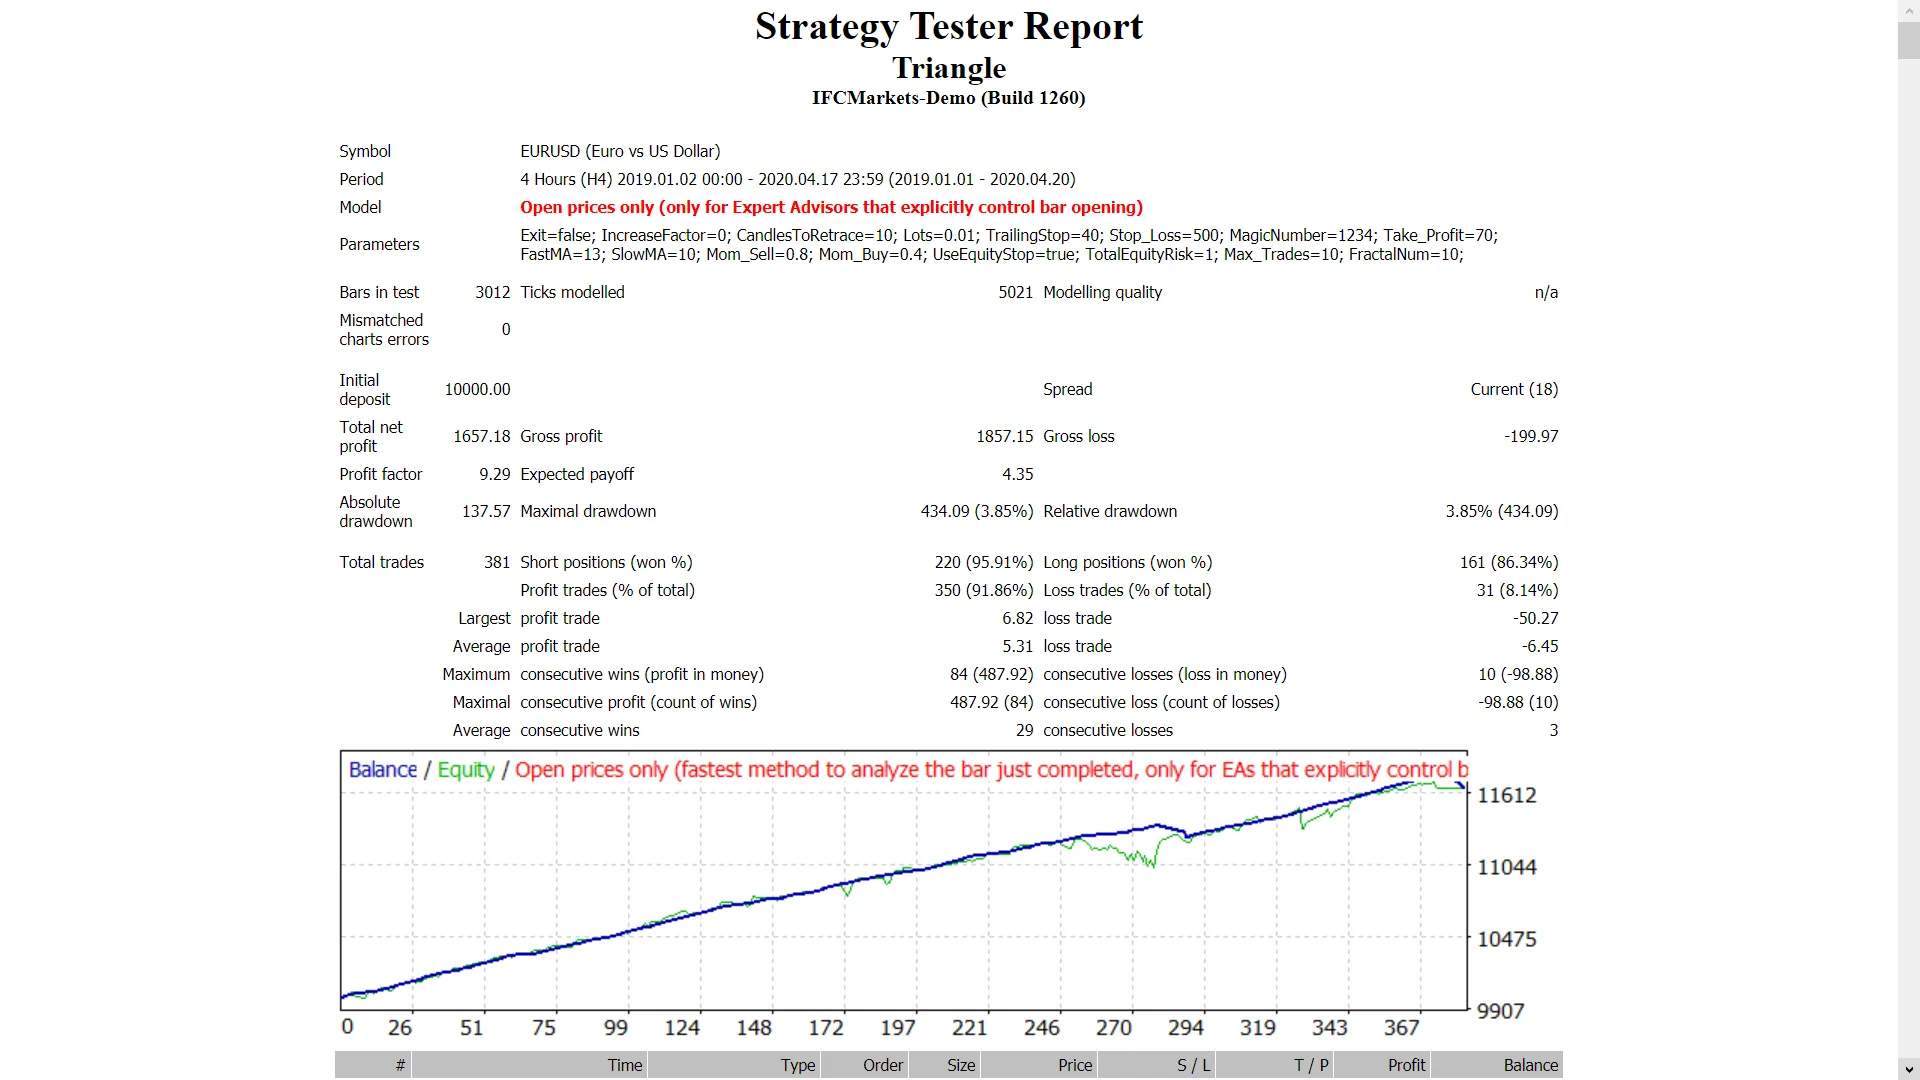Click the Type column header
Viewport: 1920px width, 1080px height.
[x=798, y=1065]
